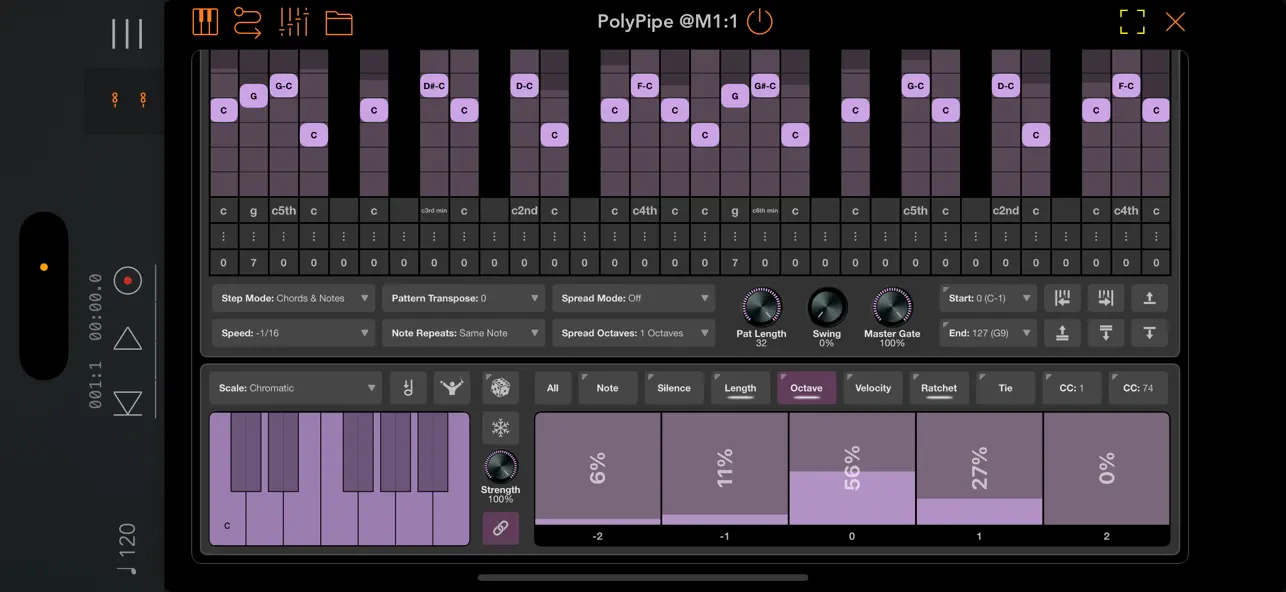Open the Spread Octaves dropdown
The width and height of the screenshot is (1286, 592).
[x=634, y=333]
